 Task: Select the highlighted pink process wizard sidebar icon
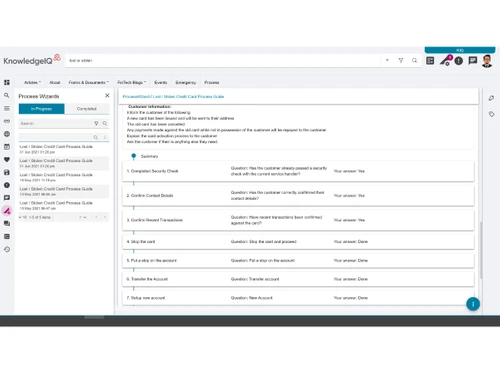(7, 211)
